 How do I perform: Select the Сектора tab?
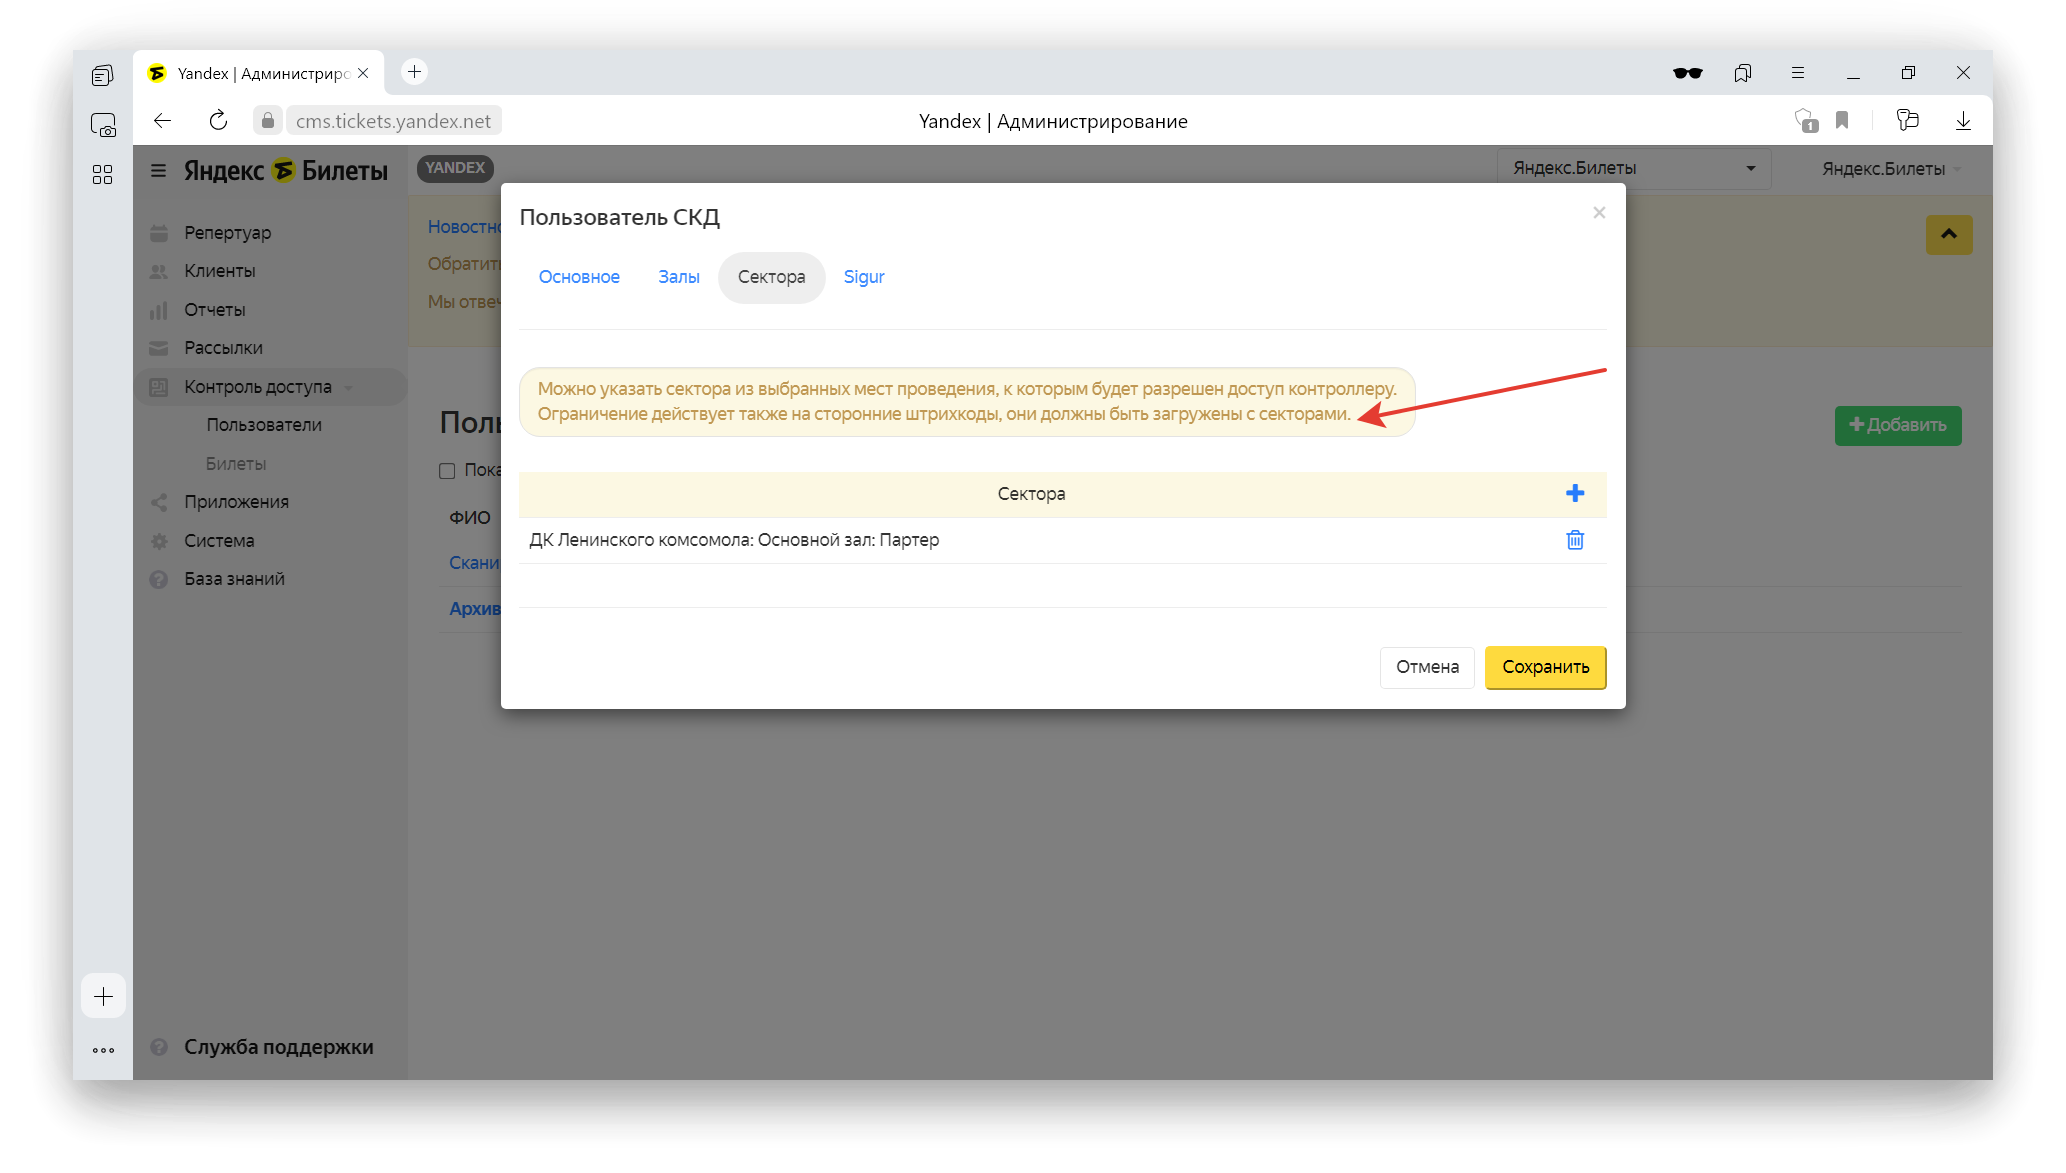pyautogui.click(x=771, y=277)
